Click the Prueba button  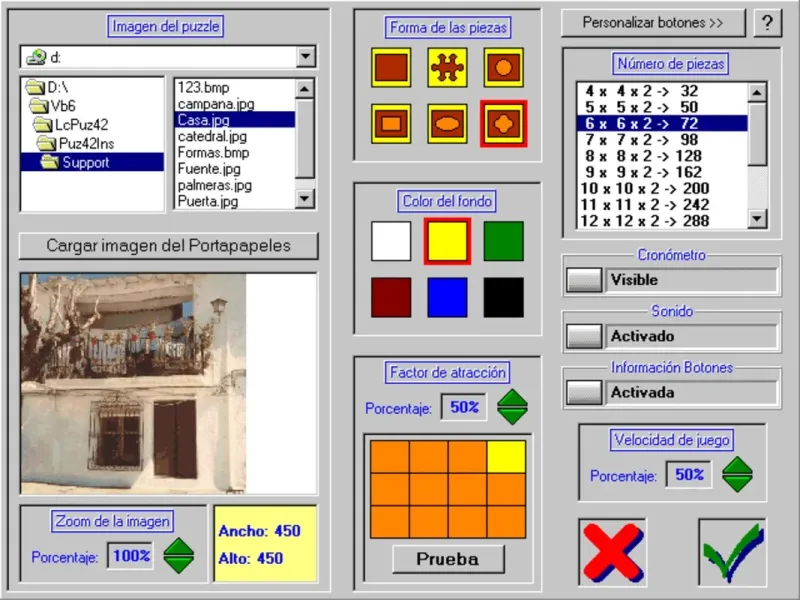click(448, 559)
